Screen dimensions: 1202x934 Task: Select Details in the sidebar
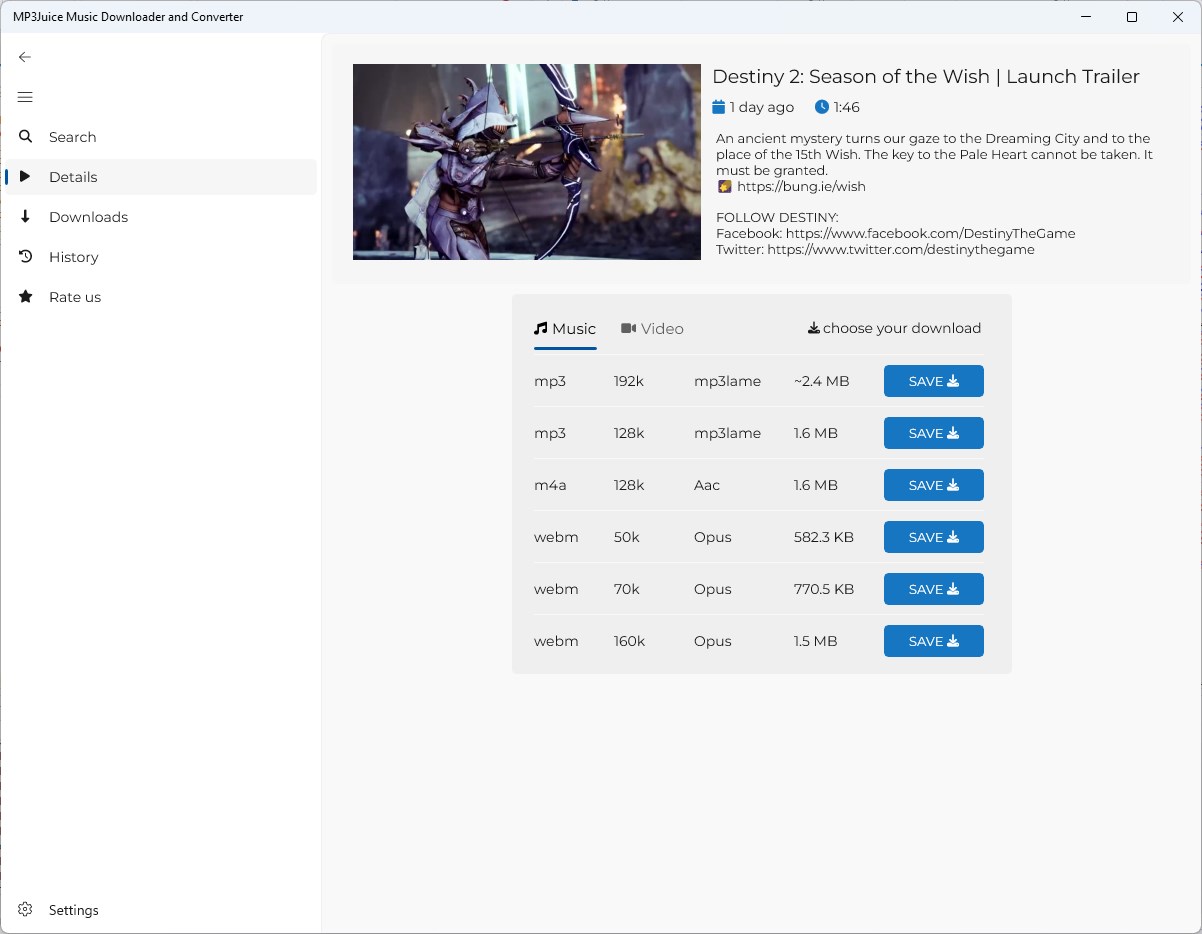pyautogui.click(x=161, y=177)
